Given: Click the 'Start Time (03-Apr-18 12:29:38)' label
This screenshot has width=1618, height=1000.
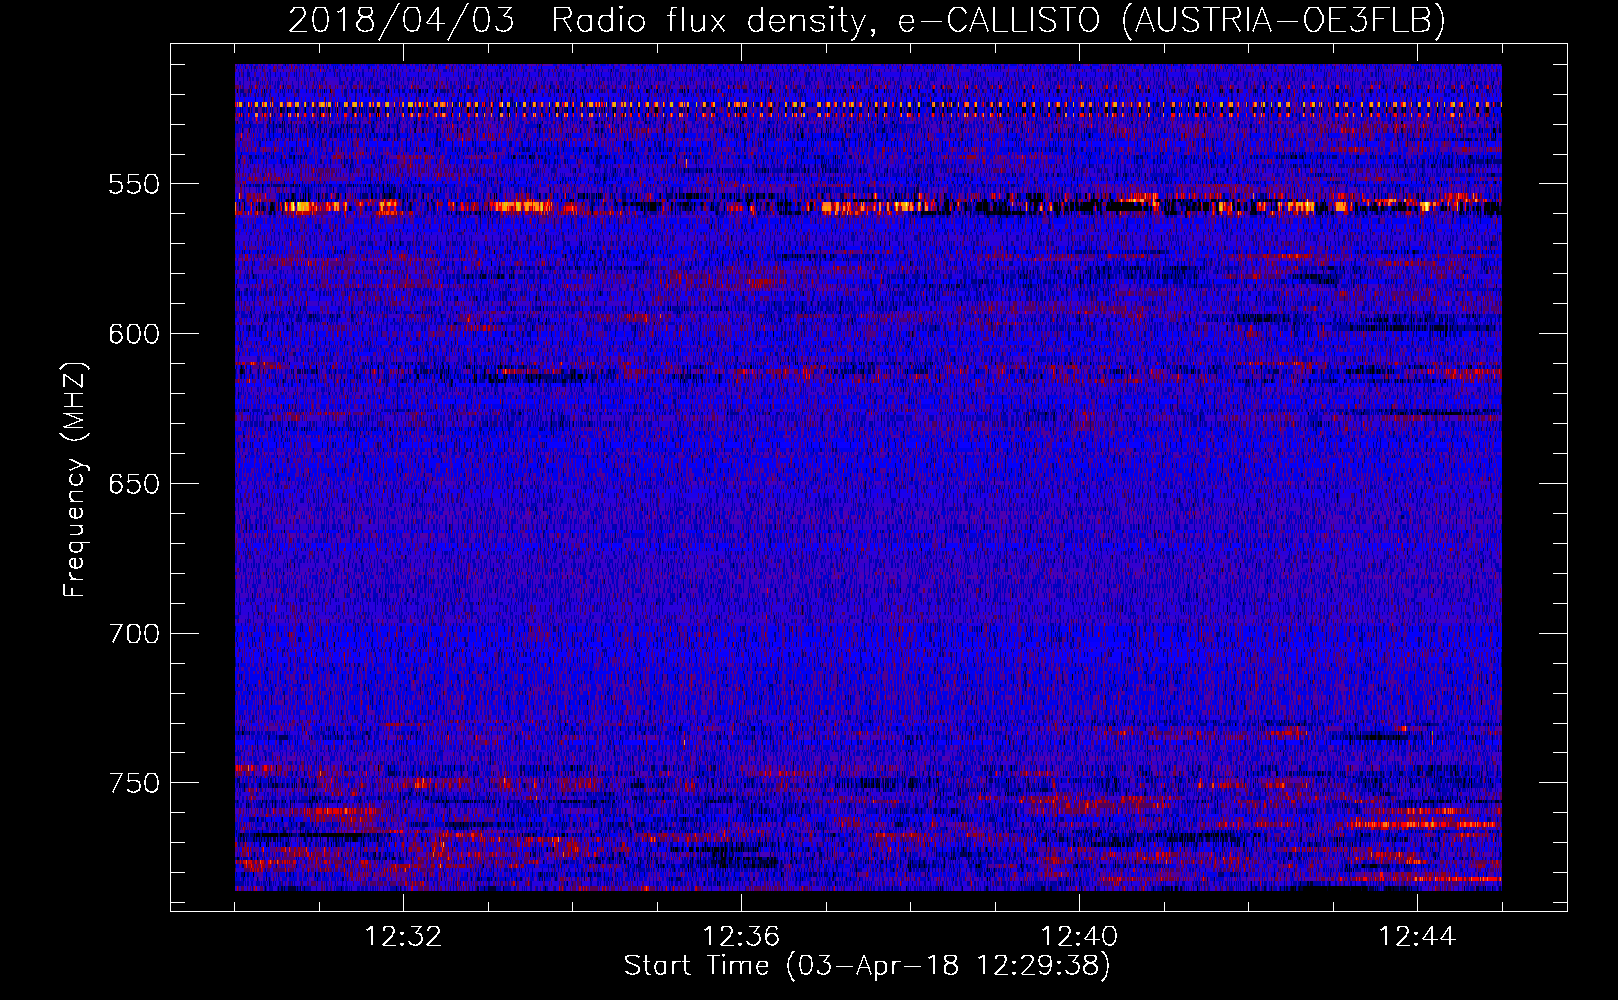Looking at the screenshot, I should click(x=867, y=966).
